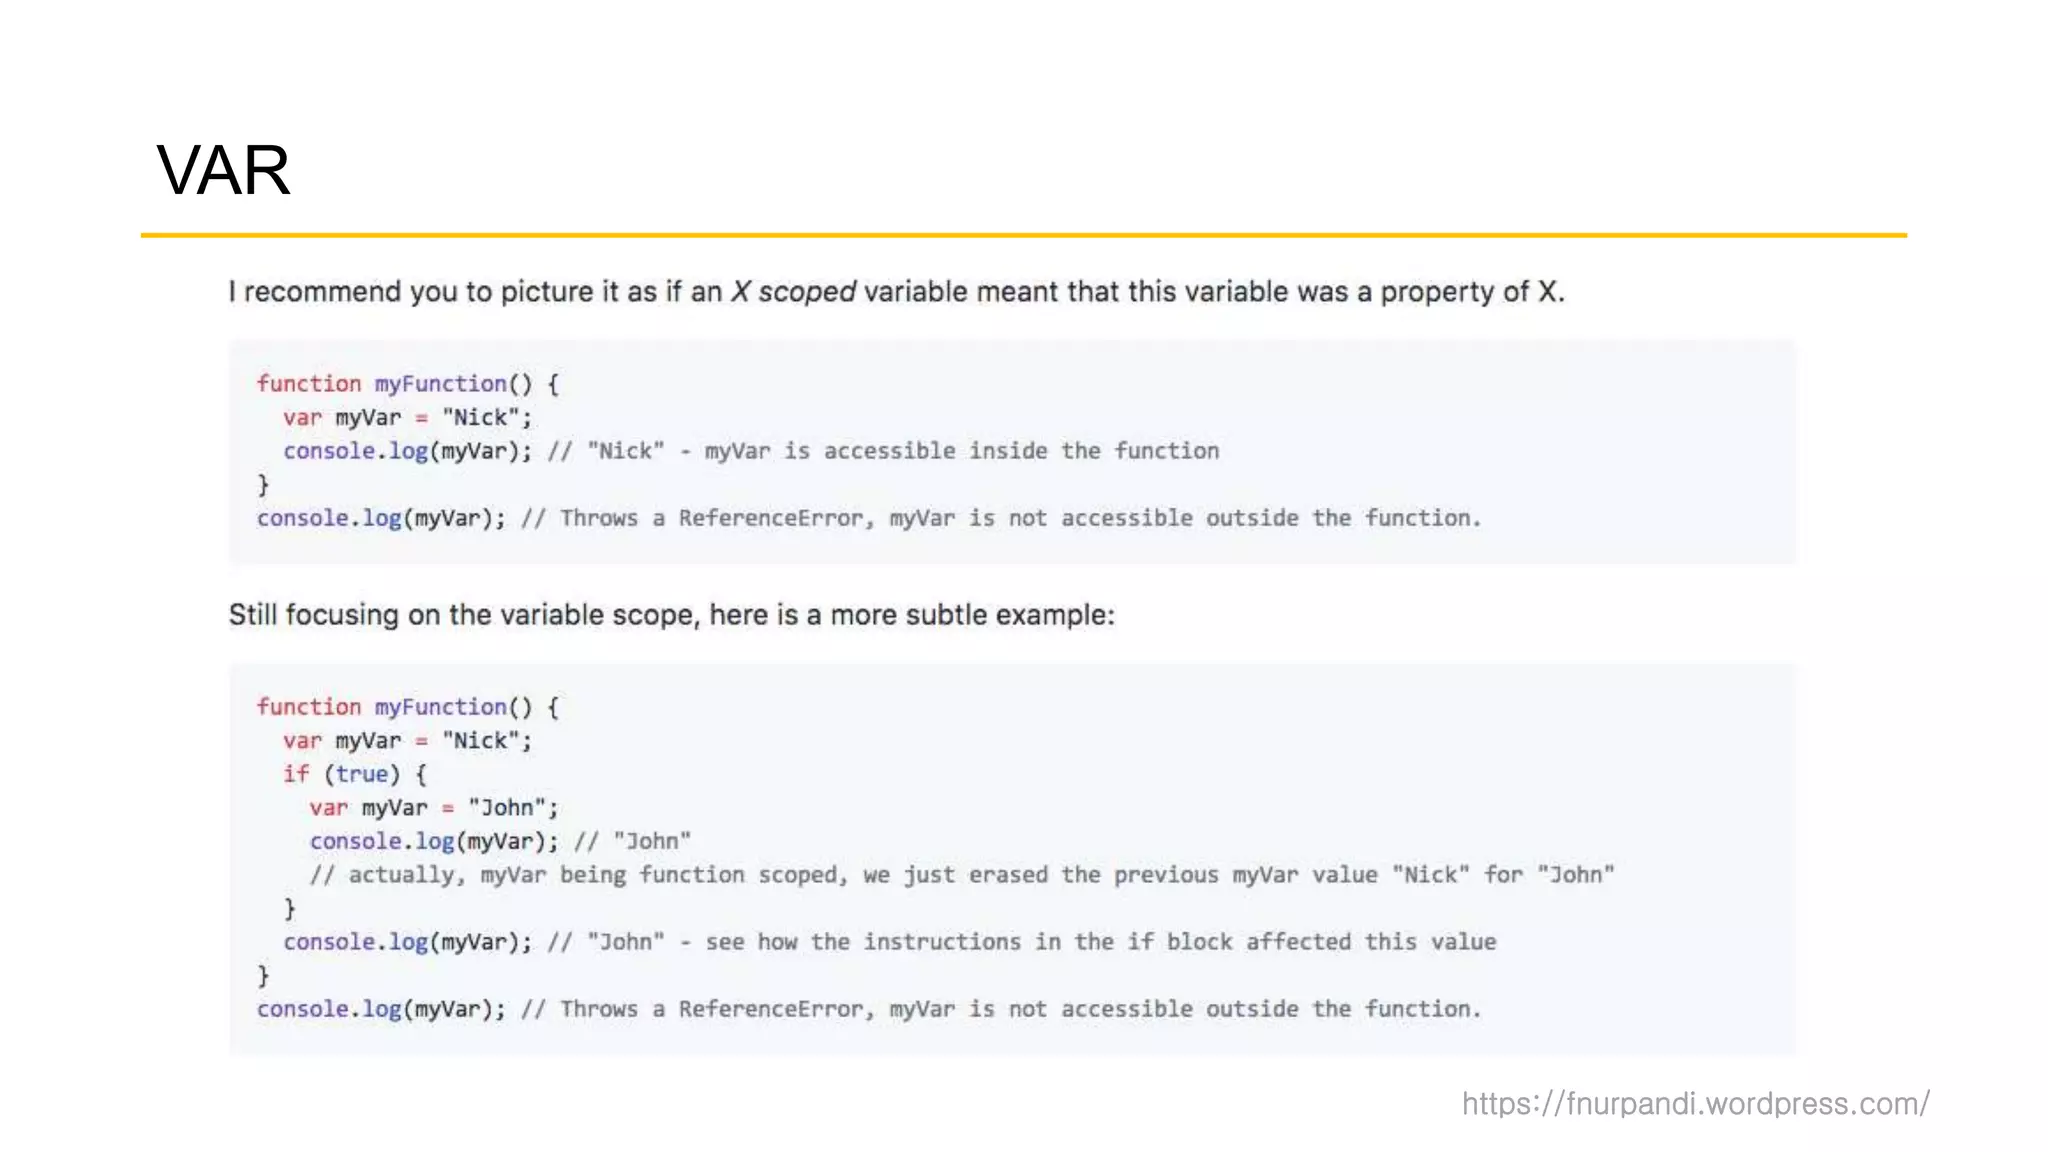Click the comment "myVar is accessible inside the function"

click(x=961, y=451)
